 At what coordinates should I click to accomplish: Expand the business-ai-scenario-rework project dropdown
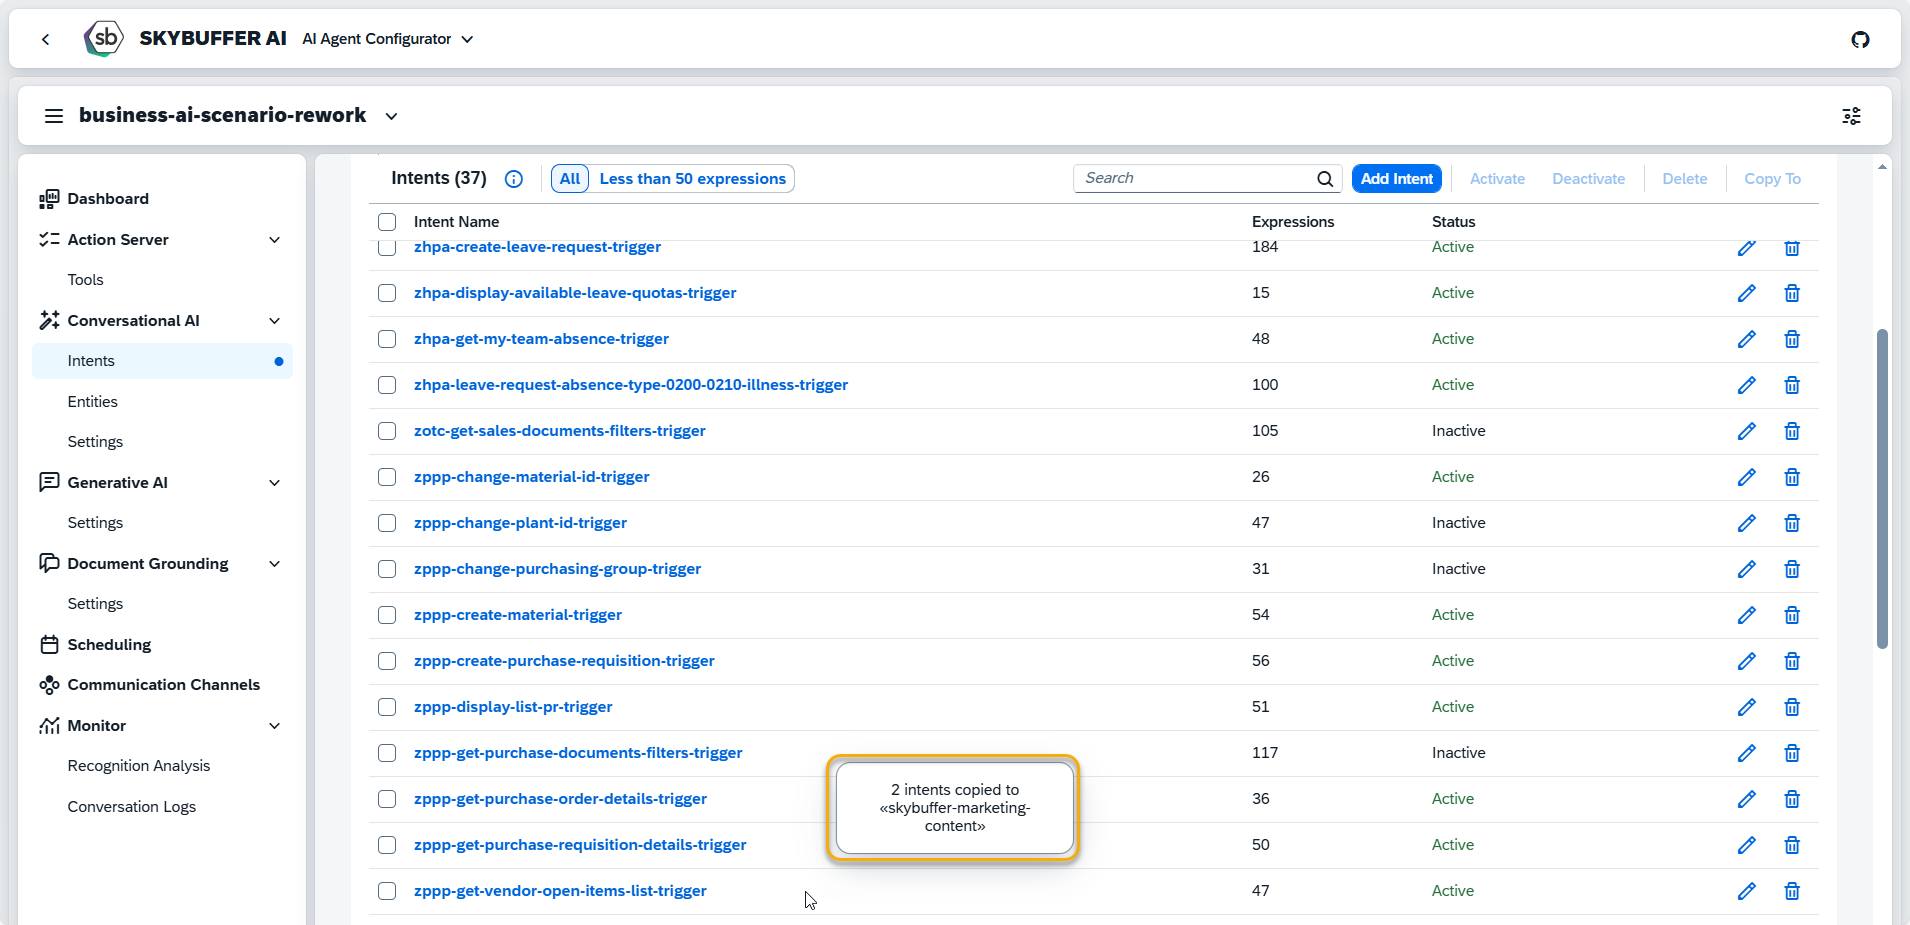tap(391, 116)
